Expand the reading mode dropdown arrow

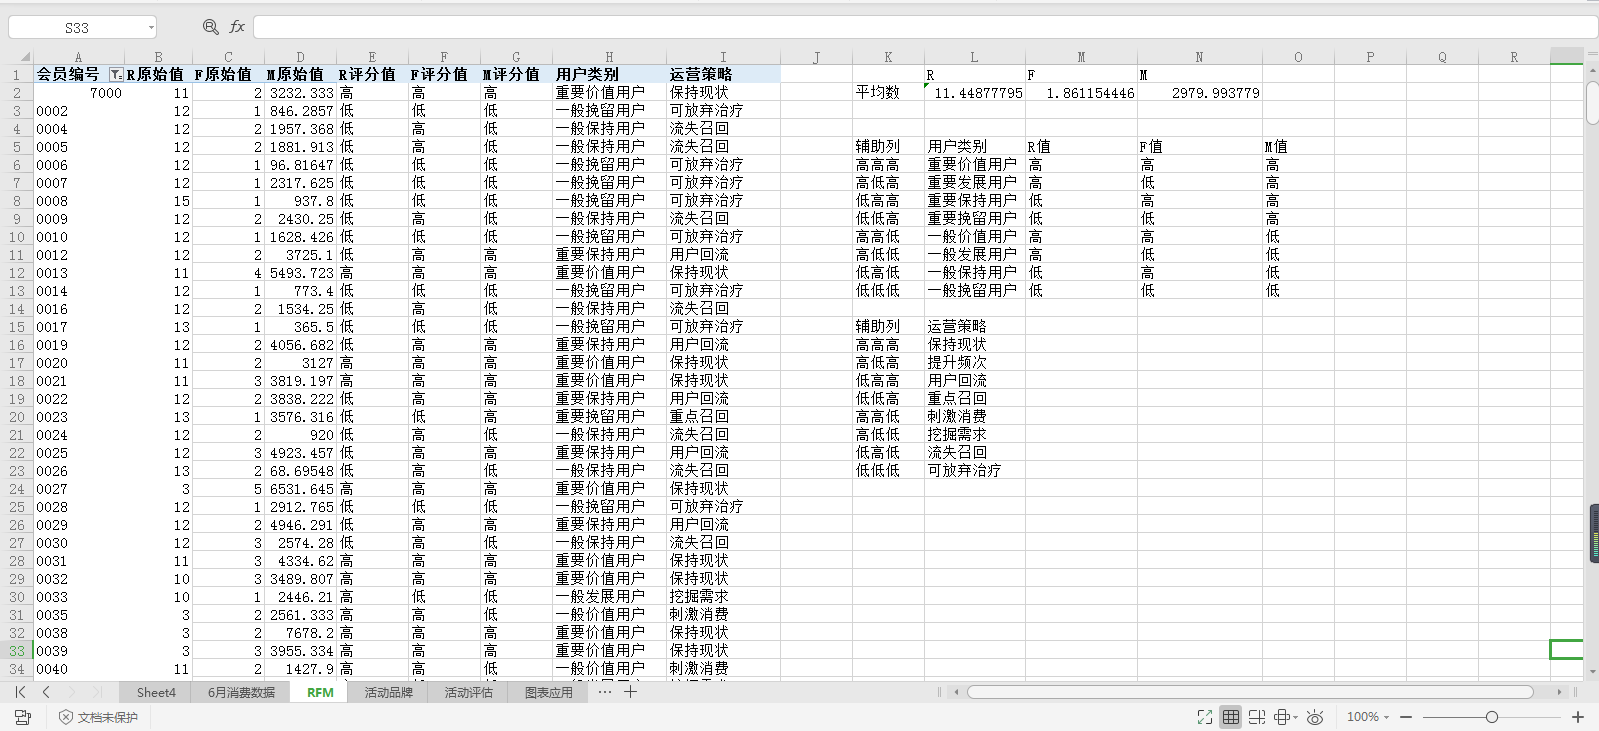click(x=1296, y=717)
